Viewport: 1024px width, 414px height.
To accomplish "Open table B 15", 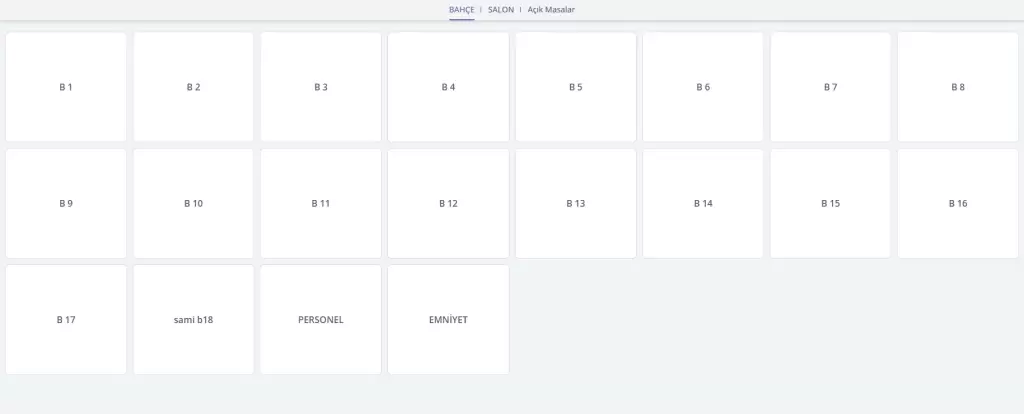I will (x=830, y=203).
